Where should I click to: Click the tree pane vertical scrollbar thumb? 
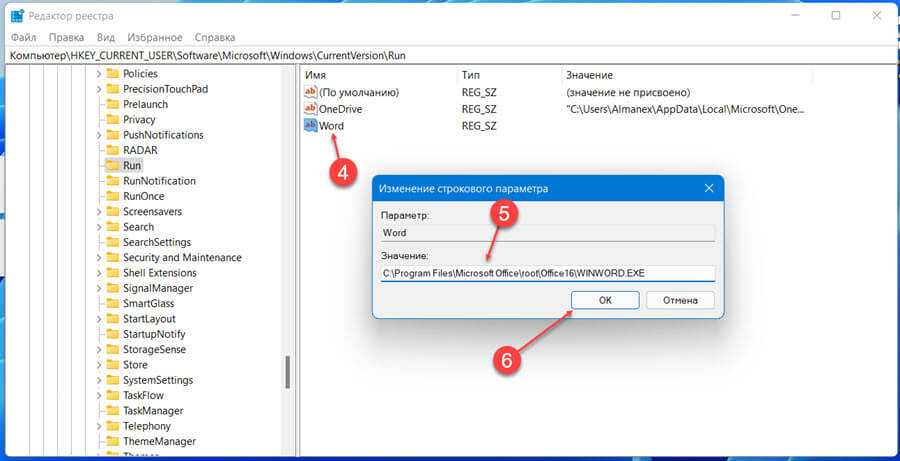click(288, 373)
